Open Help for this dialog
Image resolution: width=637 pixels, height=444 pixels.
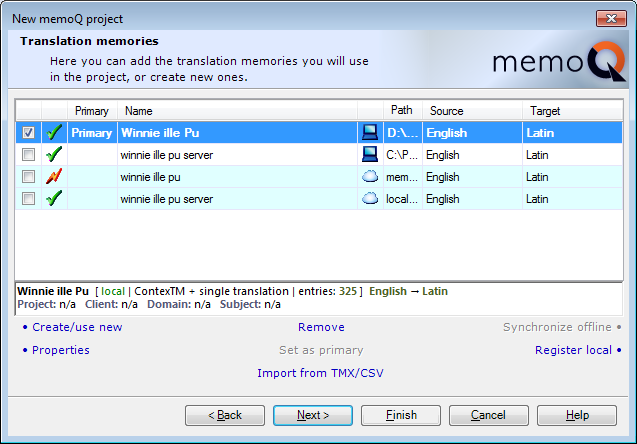(577, 415)
